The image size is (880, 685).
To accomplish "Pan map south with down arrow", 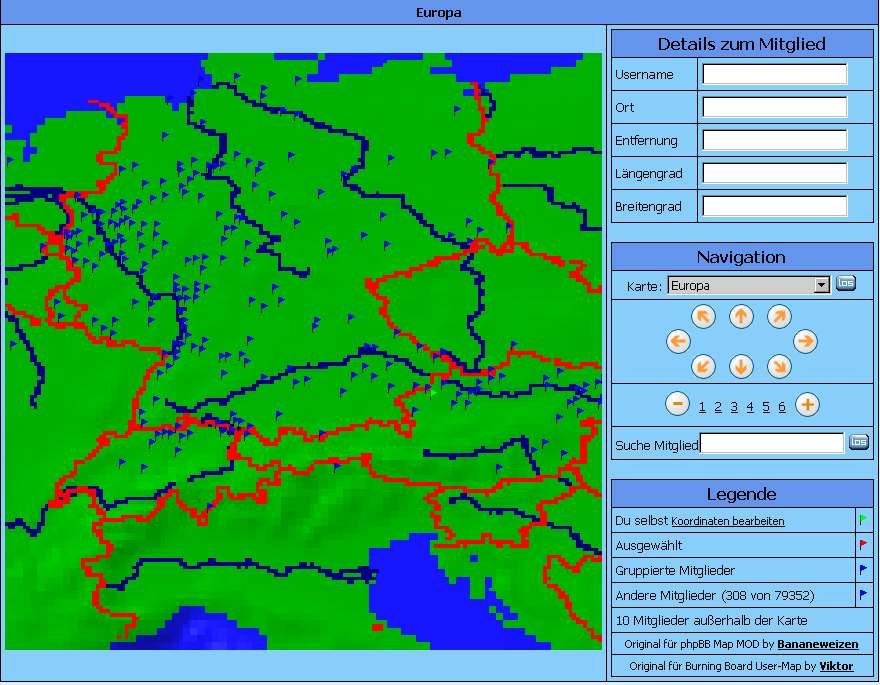I will coord(741,366).
